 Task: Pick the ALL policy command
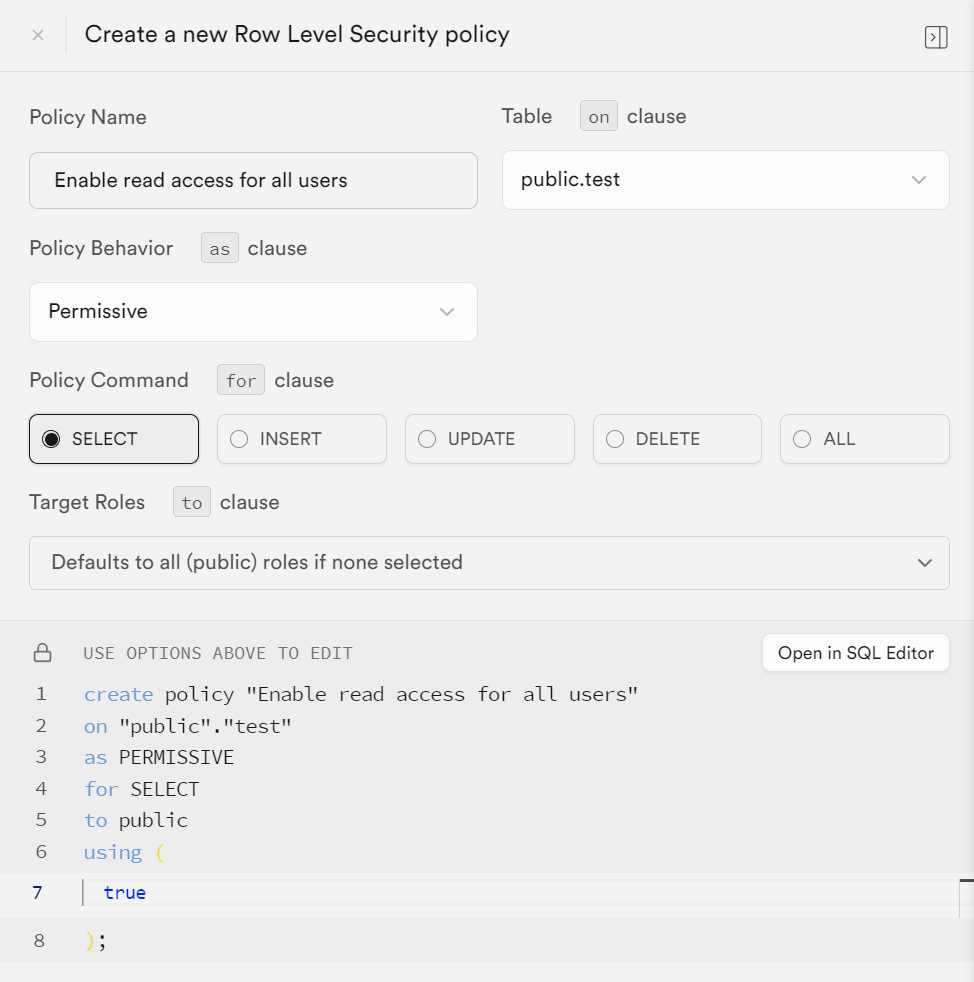(x=864, y=439)
